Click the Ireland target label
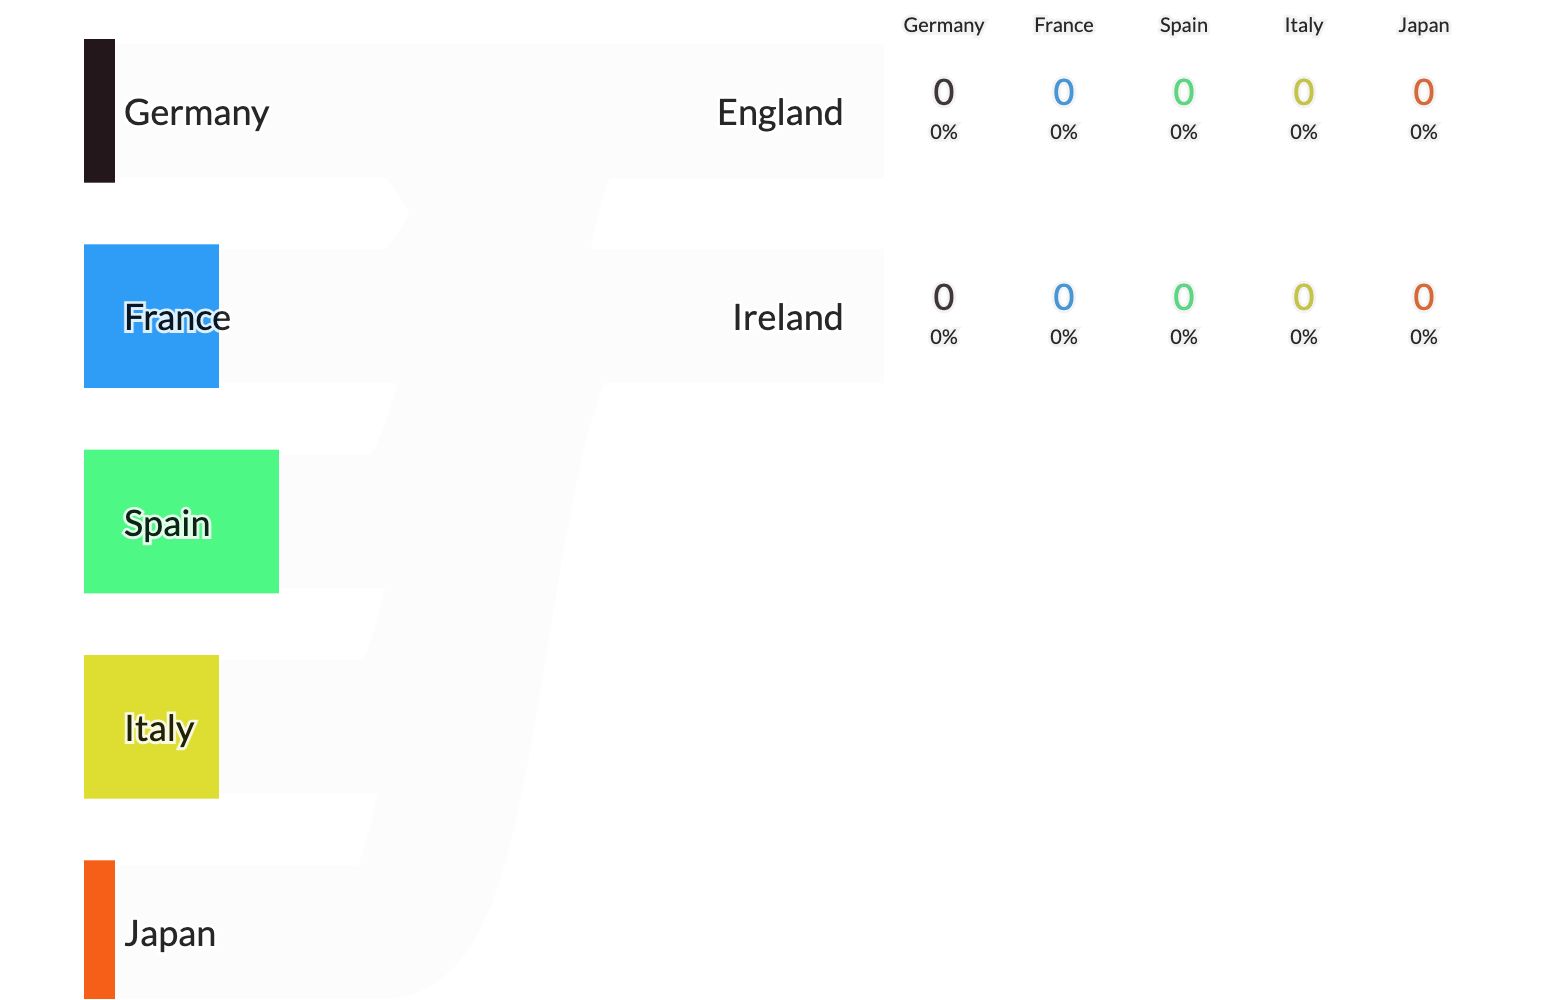This screenshot has width=1568, height=1000. coord(788,317)
